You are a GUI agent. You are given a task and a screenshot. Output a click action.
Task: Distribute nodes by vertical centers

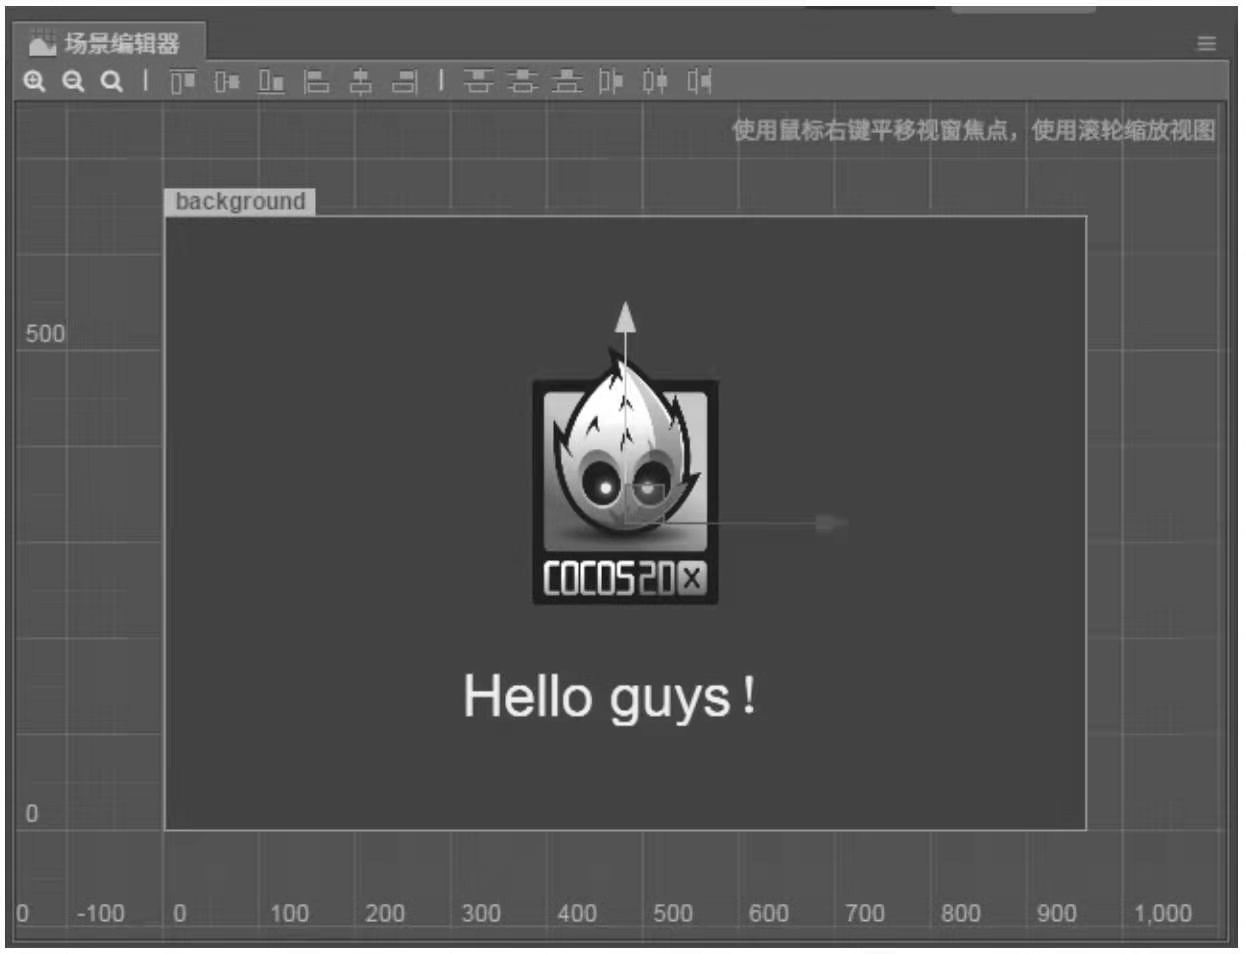[x=522, y=81]
